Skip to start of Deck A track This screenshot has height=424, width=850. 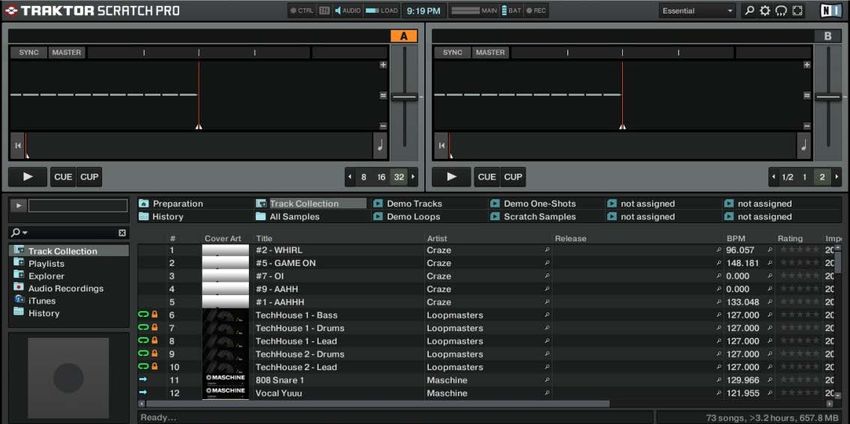[x=17, y=145]
